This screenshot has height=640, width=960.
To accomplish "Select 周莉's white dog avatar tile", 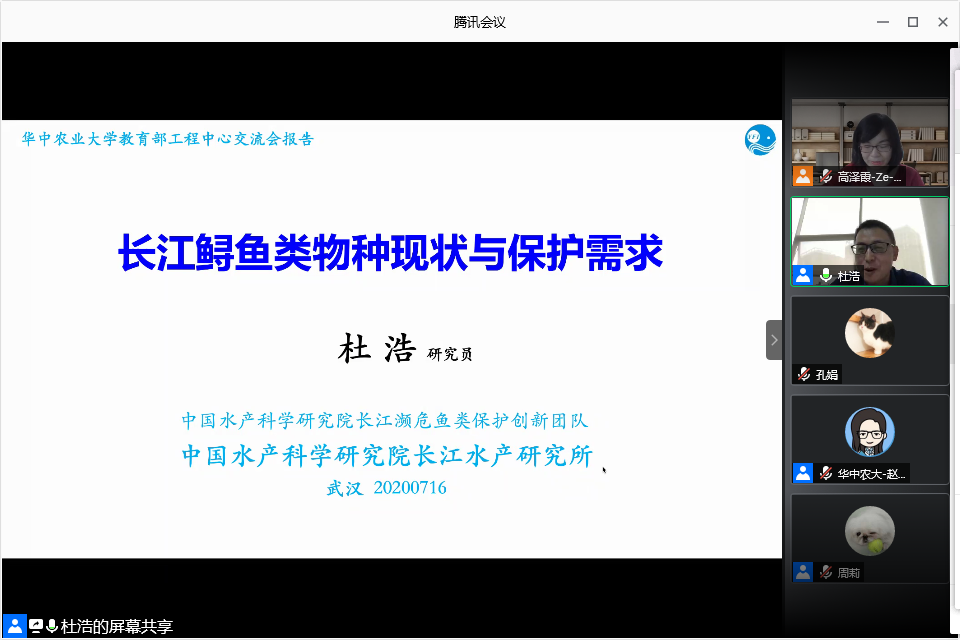I will click(869, 532).
